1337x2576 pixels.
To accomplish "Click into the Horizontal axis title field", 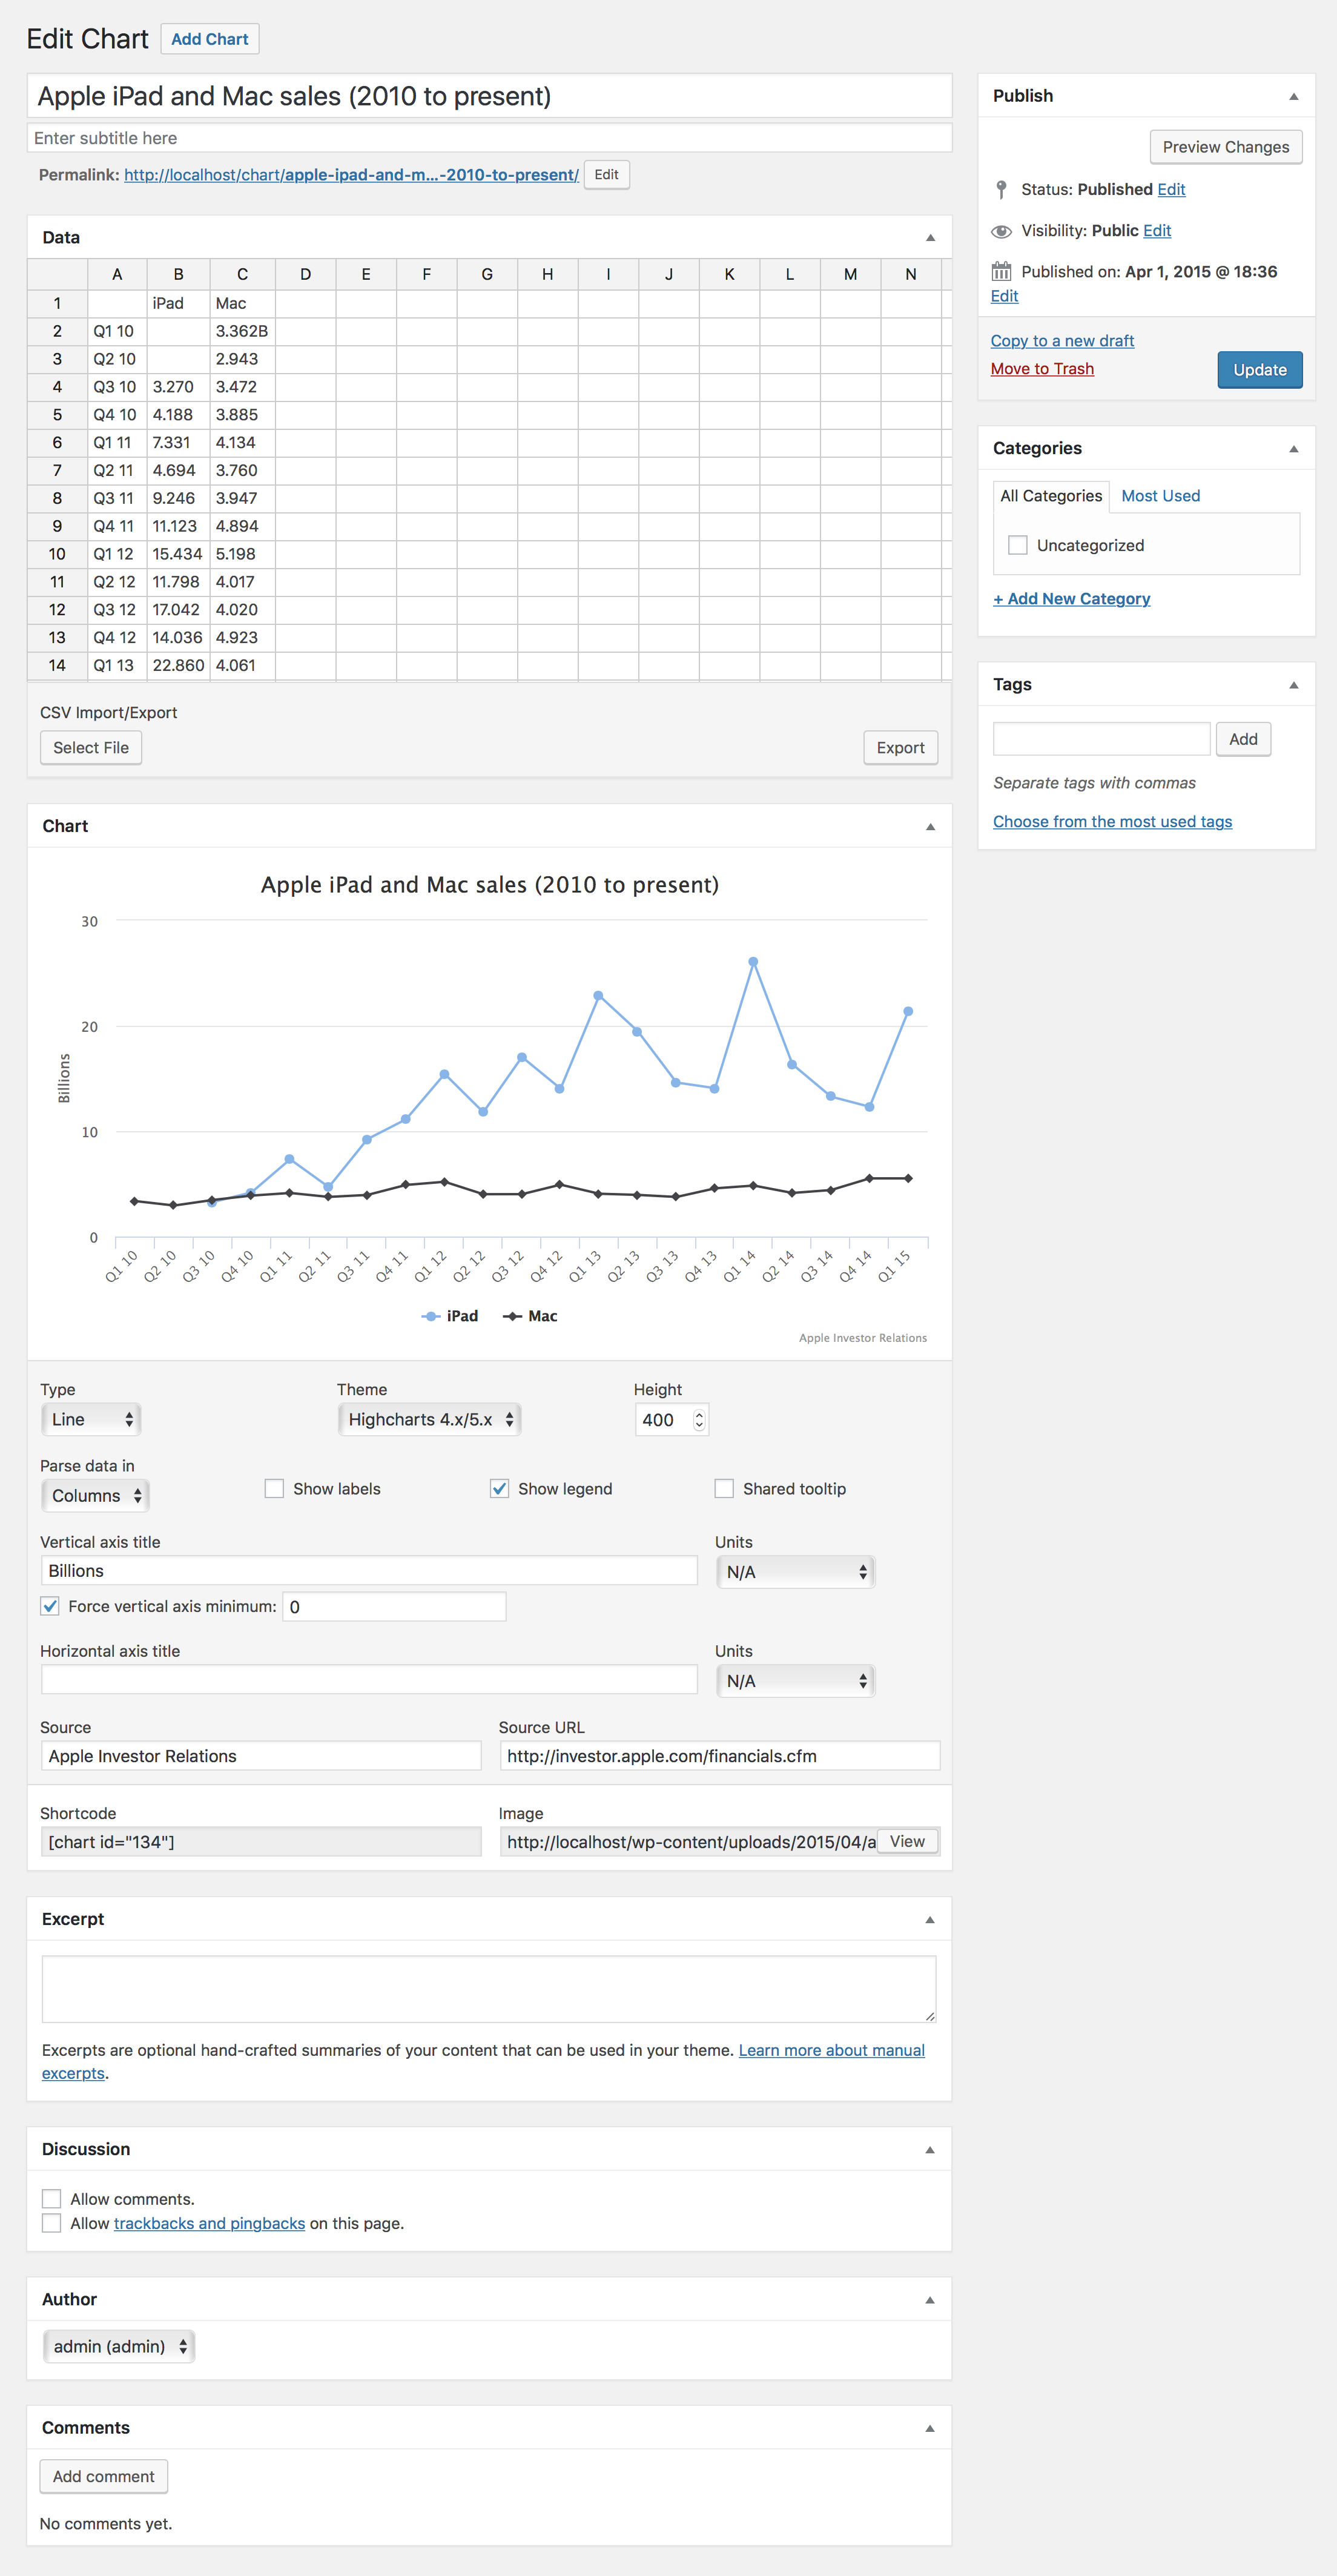I will click(369, 1680).
